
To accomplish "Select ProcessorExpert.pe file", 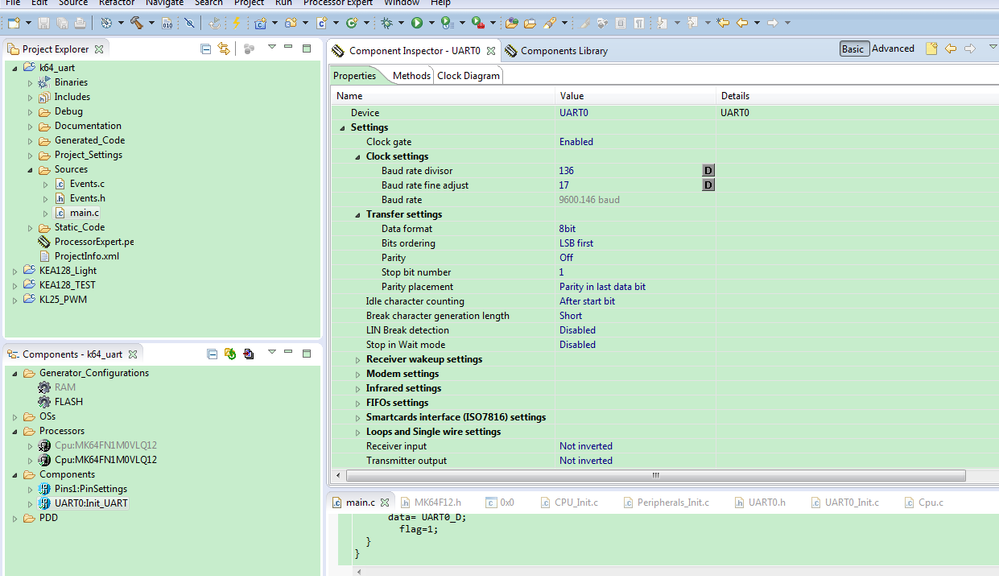I will 94,241.
